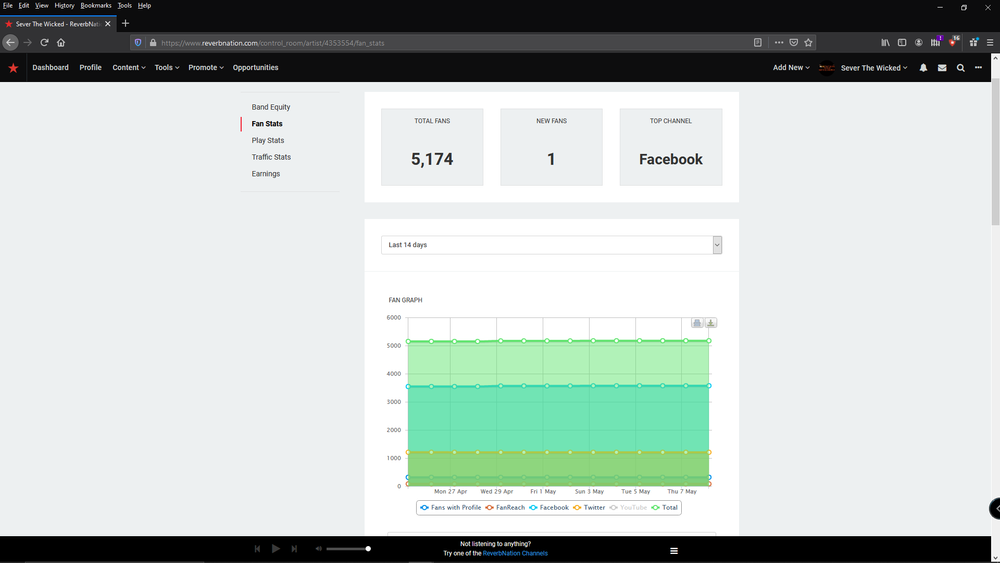This screenshot has height=563, width=1000.
Task: Enable YouTube series in legend
Action: point(628,508)
